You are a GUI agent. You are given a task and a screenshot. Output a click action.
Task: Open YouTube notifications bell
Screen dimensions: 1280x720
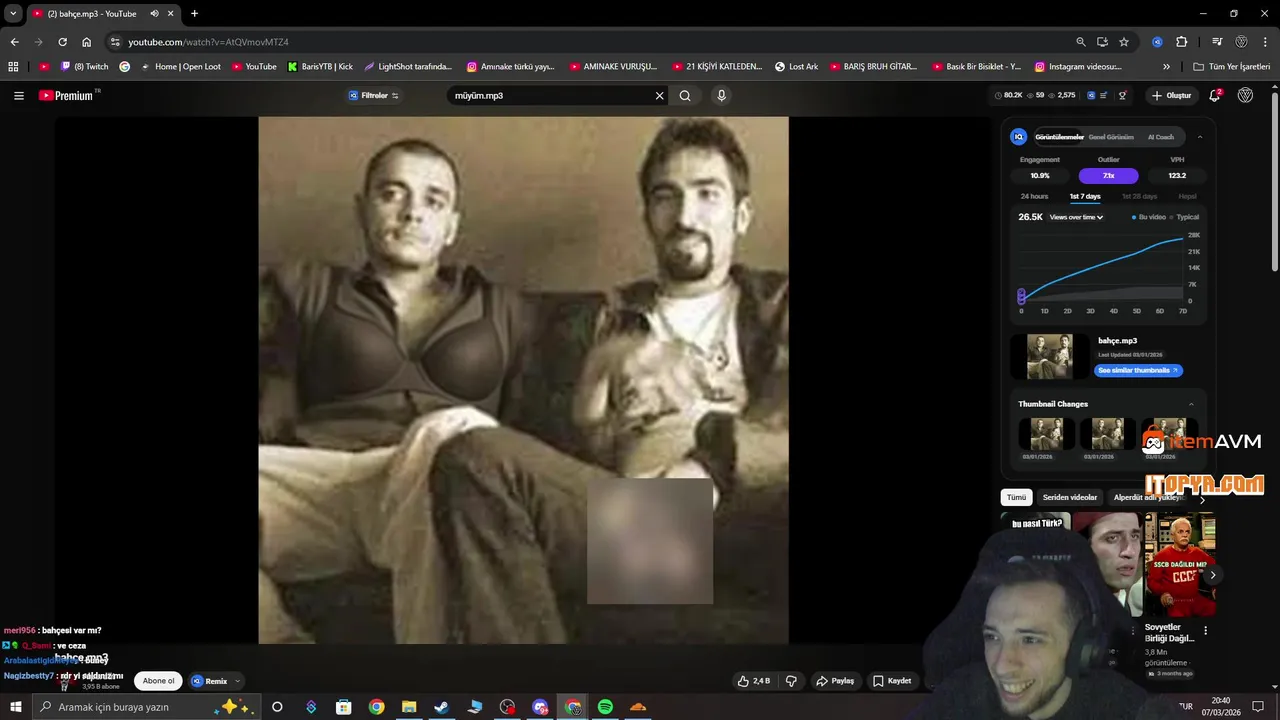point(1214,96)
